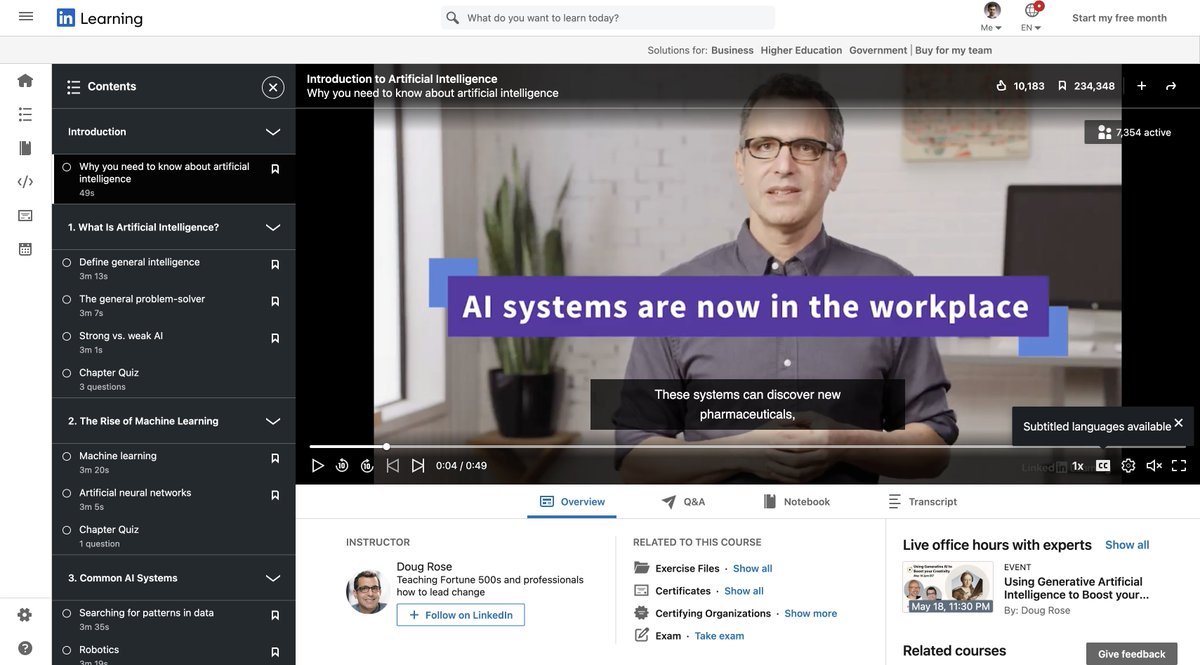
Task: Open the code brackets icon in sidebar
Action: pos(26,182)
